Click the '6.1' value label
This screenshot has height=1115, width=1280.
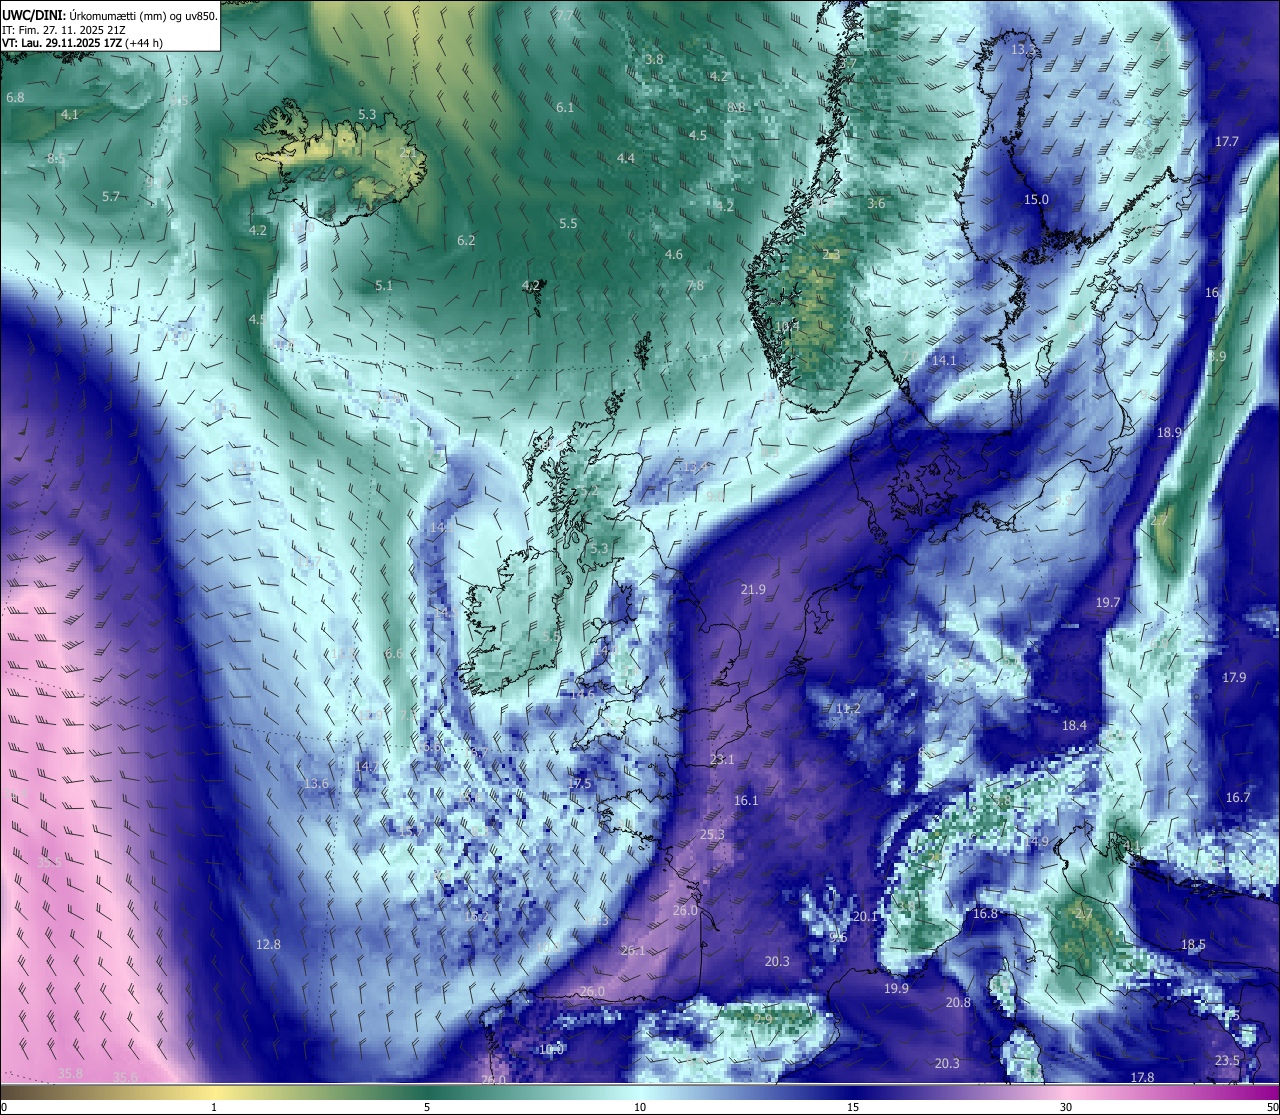pos(565,107)
